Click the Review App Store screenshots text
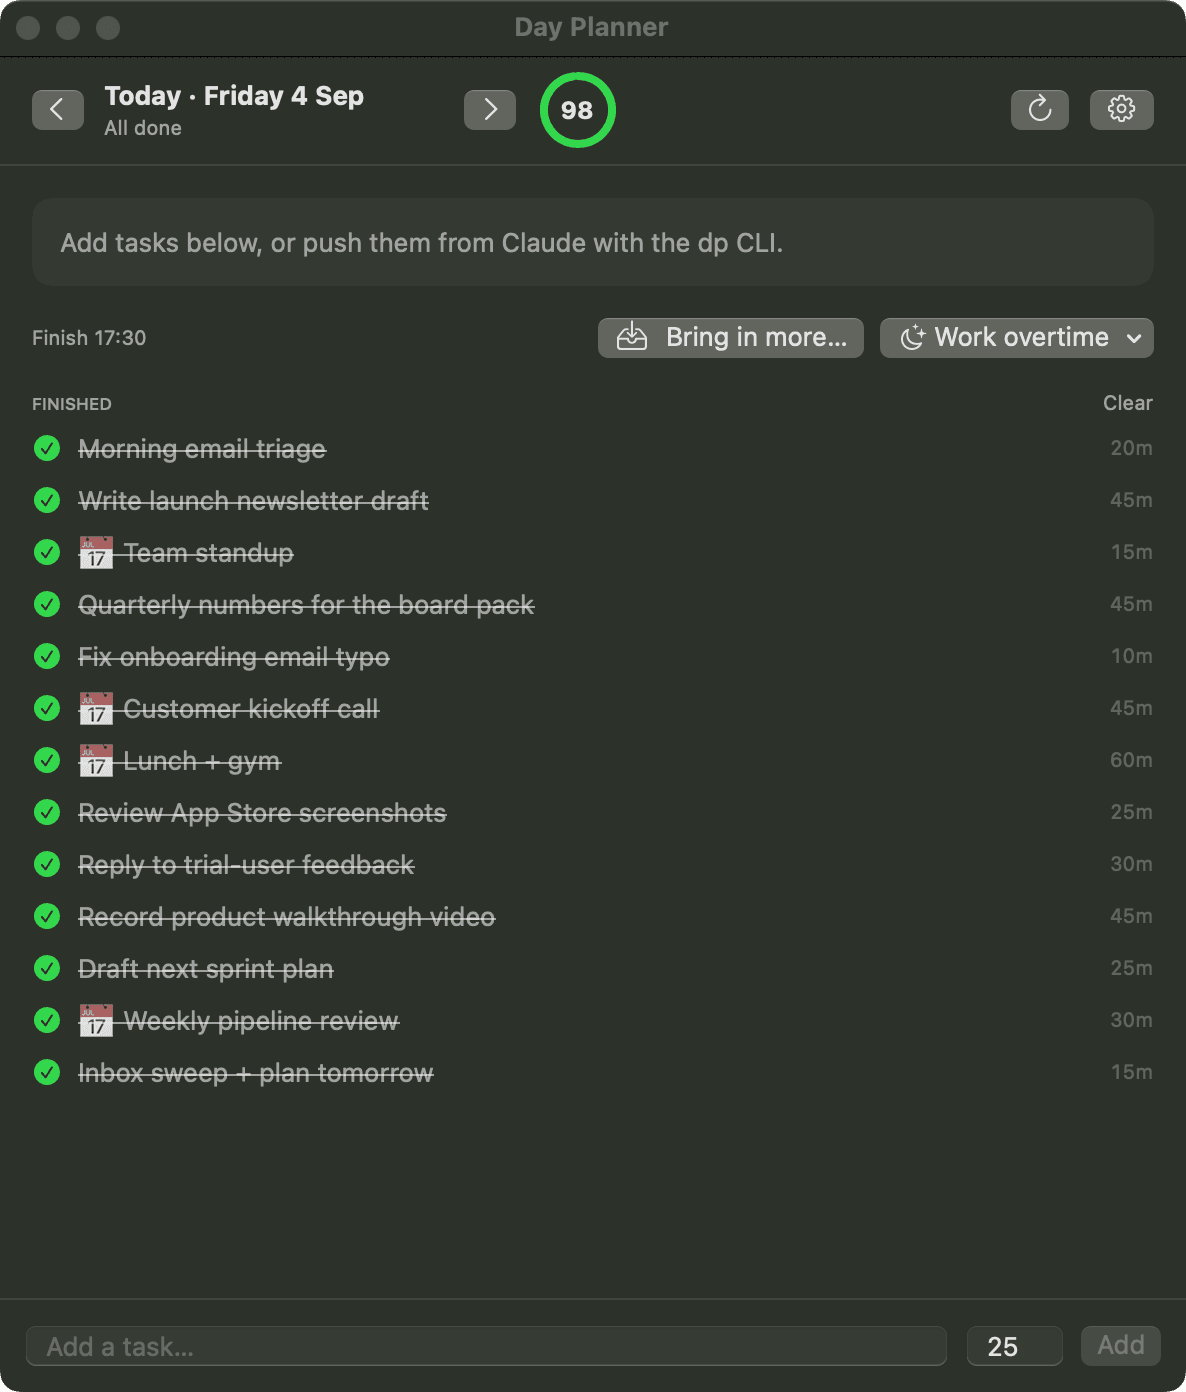 coord(262,813)
